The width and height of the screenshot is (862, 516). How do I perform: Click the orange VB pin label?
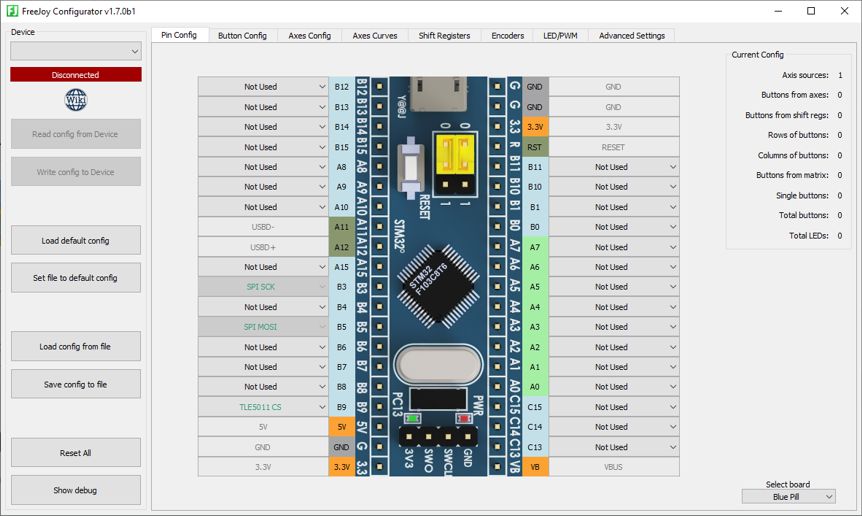(535, 467)
